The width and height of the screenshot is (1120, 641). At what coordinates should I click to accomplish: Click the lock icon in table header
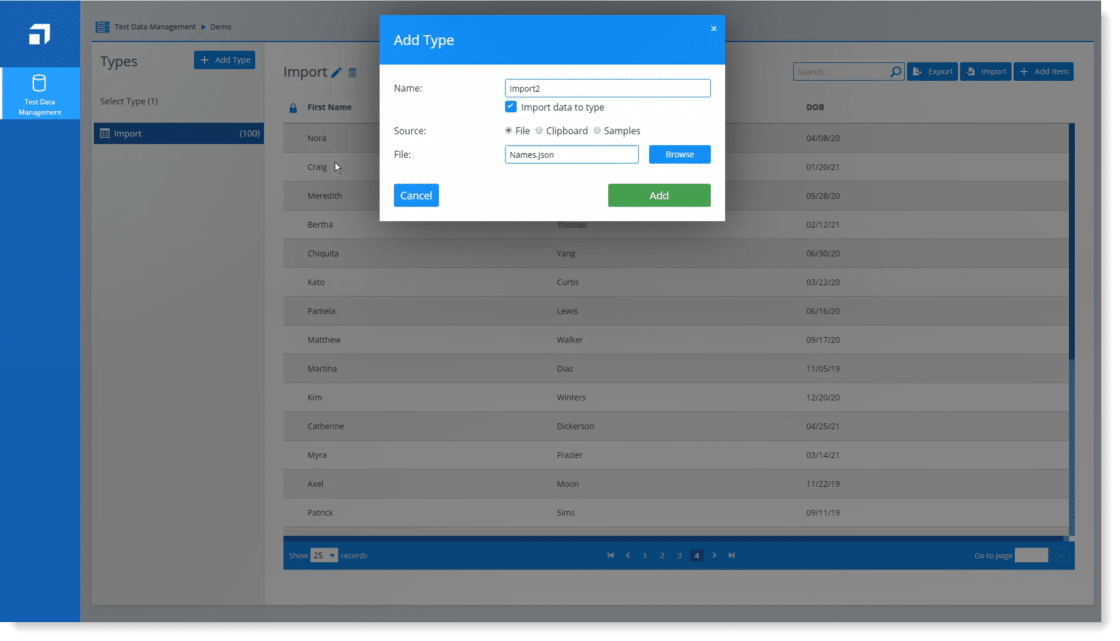(293, 108)
